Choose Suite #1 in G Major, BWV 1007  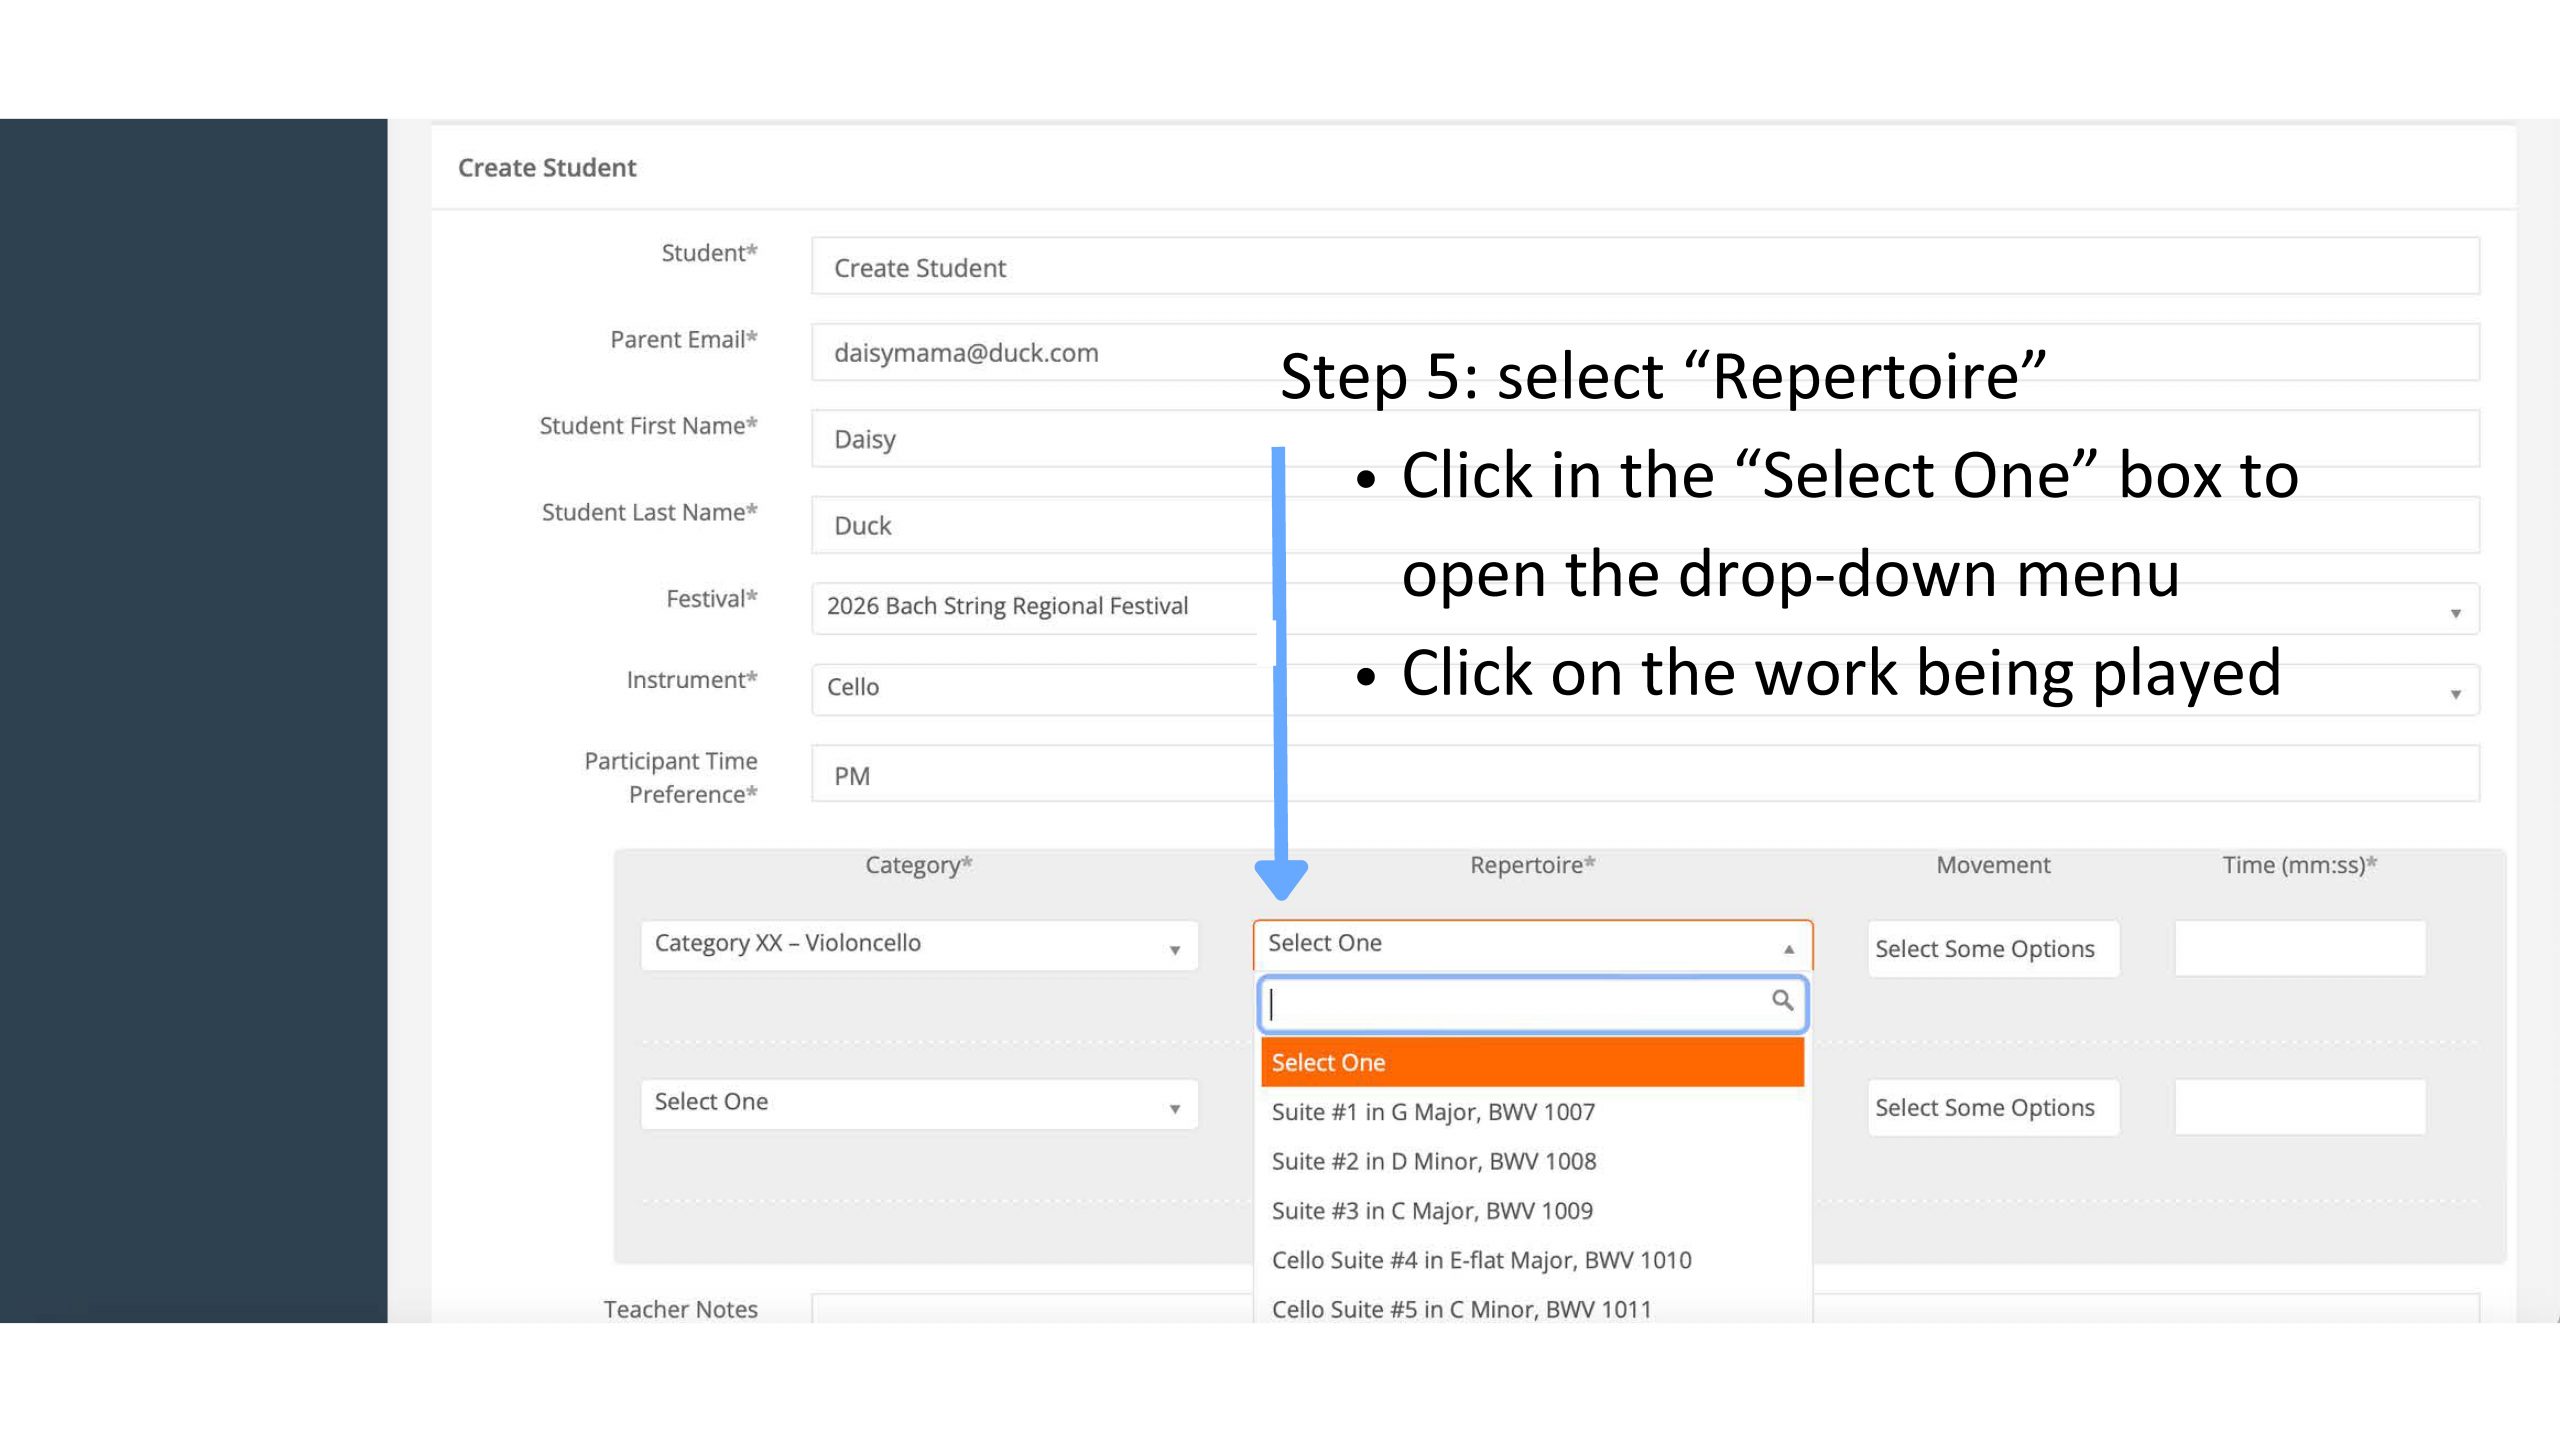[x=1432, y=1112]
